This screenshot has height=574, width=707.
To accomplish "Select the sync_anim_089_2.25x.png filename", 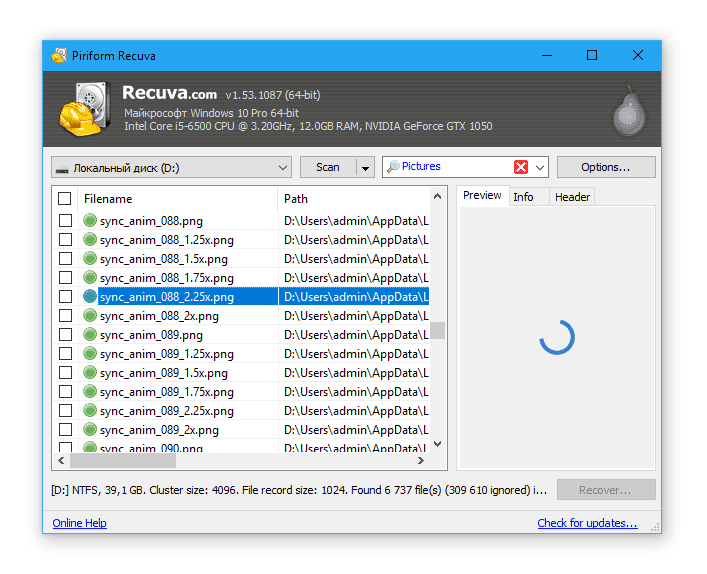I will click(167, 411).
